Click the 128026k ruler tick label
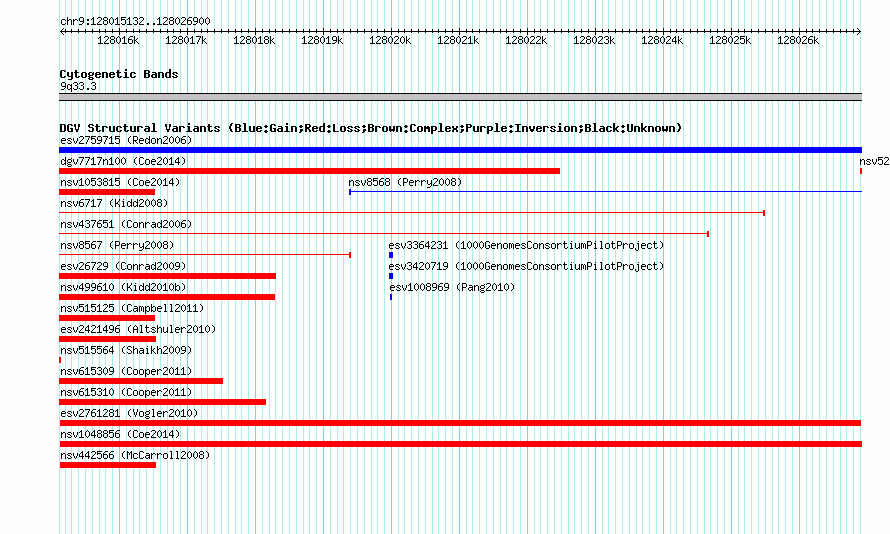The height and width of the screenshot is (534, 890). [798, 41]
